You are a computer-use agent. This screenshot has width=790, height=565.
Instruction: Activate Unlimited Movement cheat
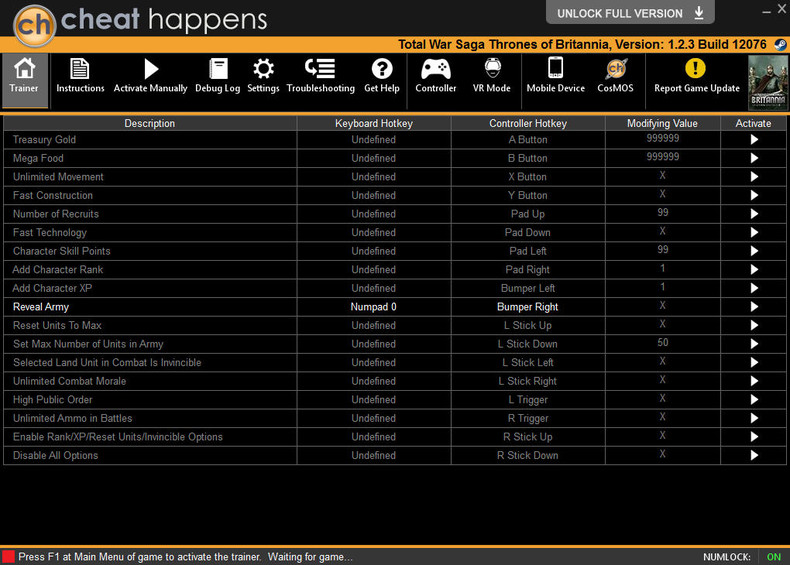754,177
